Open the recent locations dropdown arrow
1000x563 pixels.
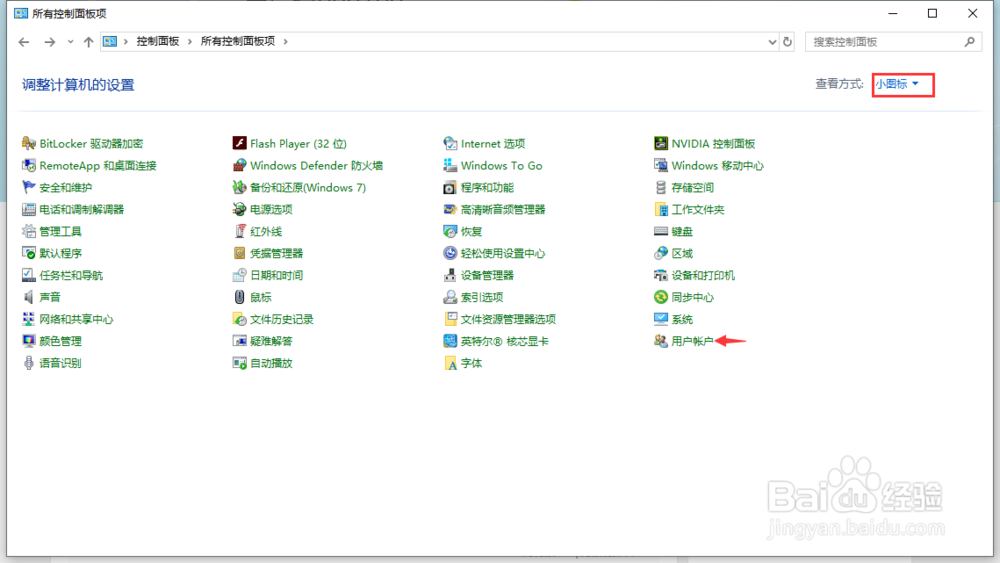tap(70, 41)
